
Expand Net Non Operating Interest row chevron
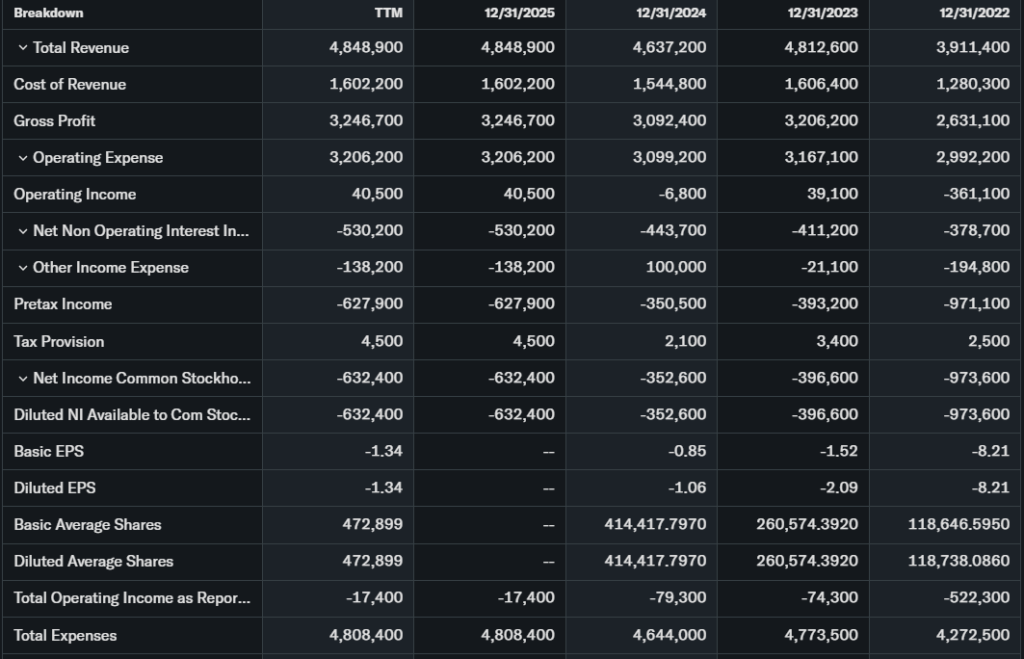coord(22,231)
